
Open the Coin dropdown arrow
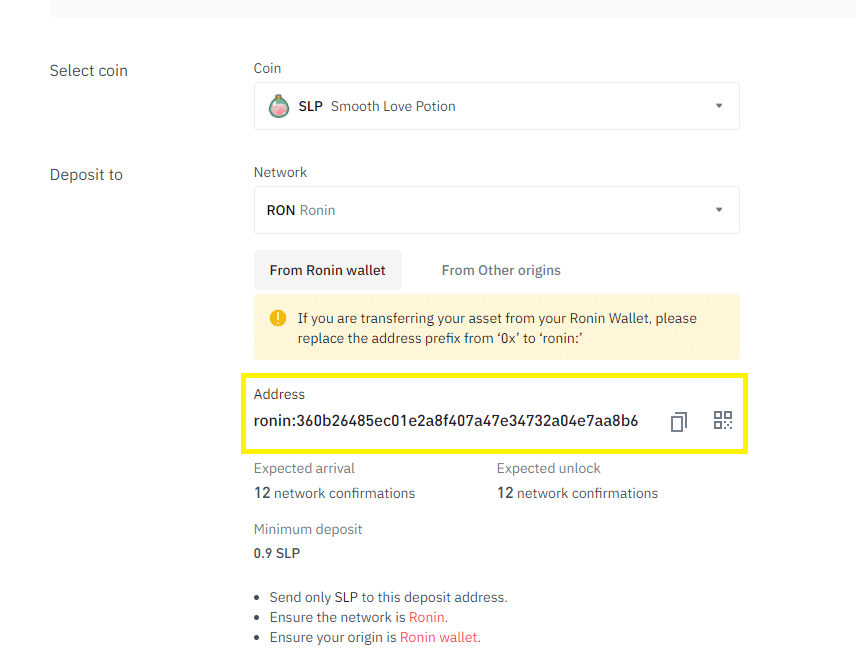pos(719,106)
